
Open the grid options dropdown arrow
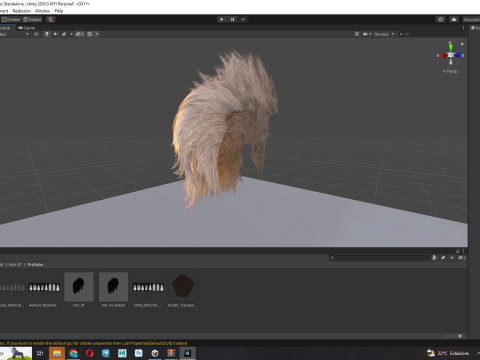pos(97,34)
